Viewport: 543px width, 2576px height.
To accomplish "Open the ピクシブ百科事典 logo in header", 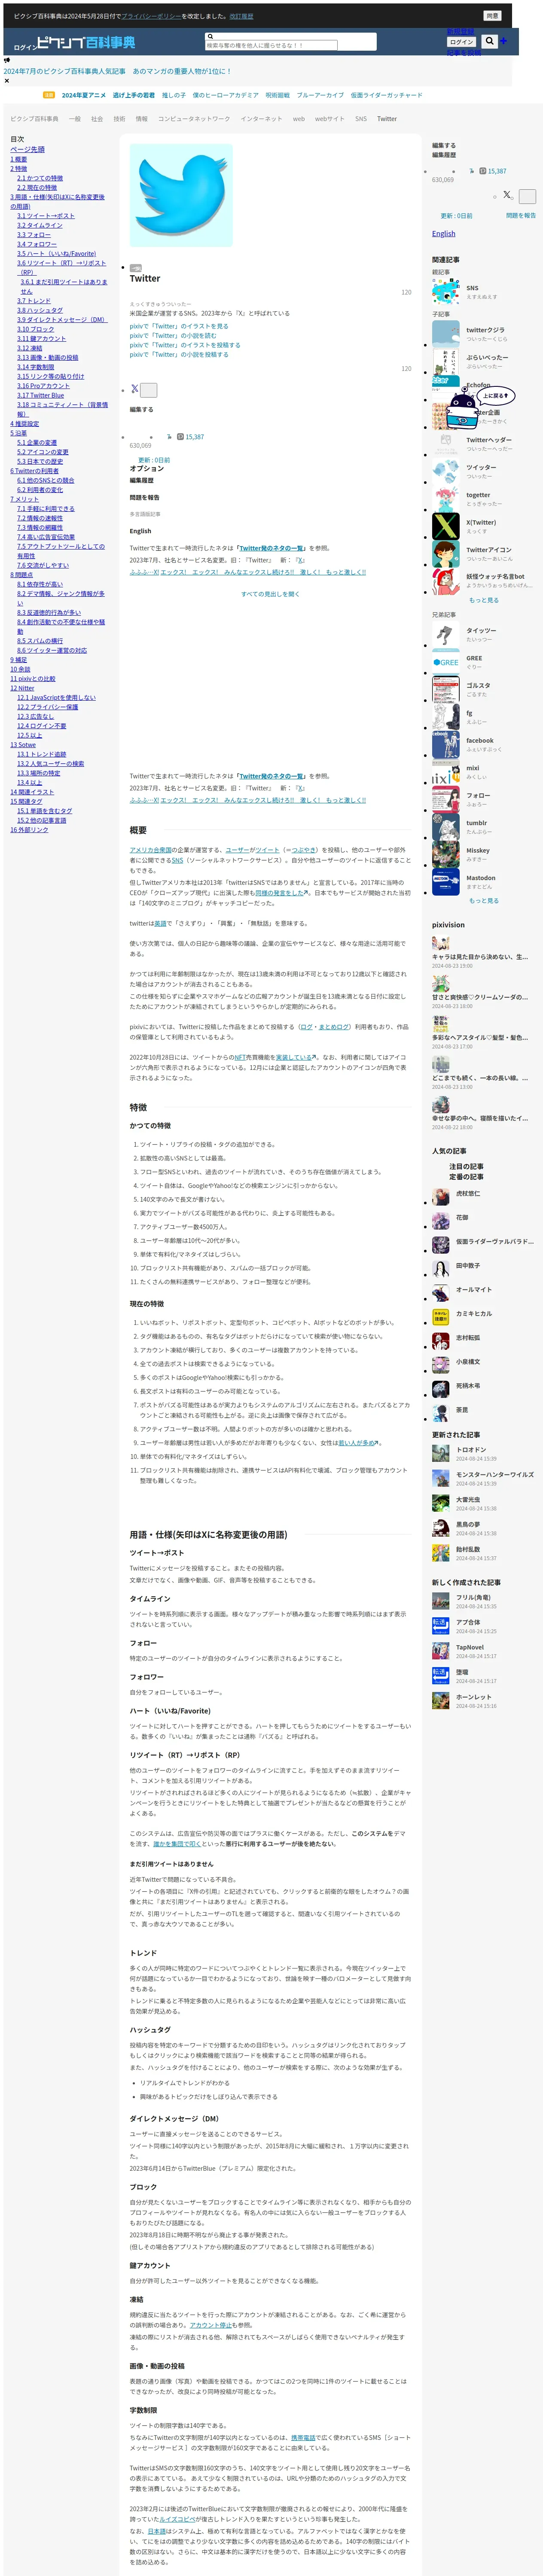I will (x=85, y=43).
